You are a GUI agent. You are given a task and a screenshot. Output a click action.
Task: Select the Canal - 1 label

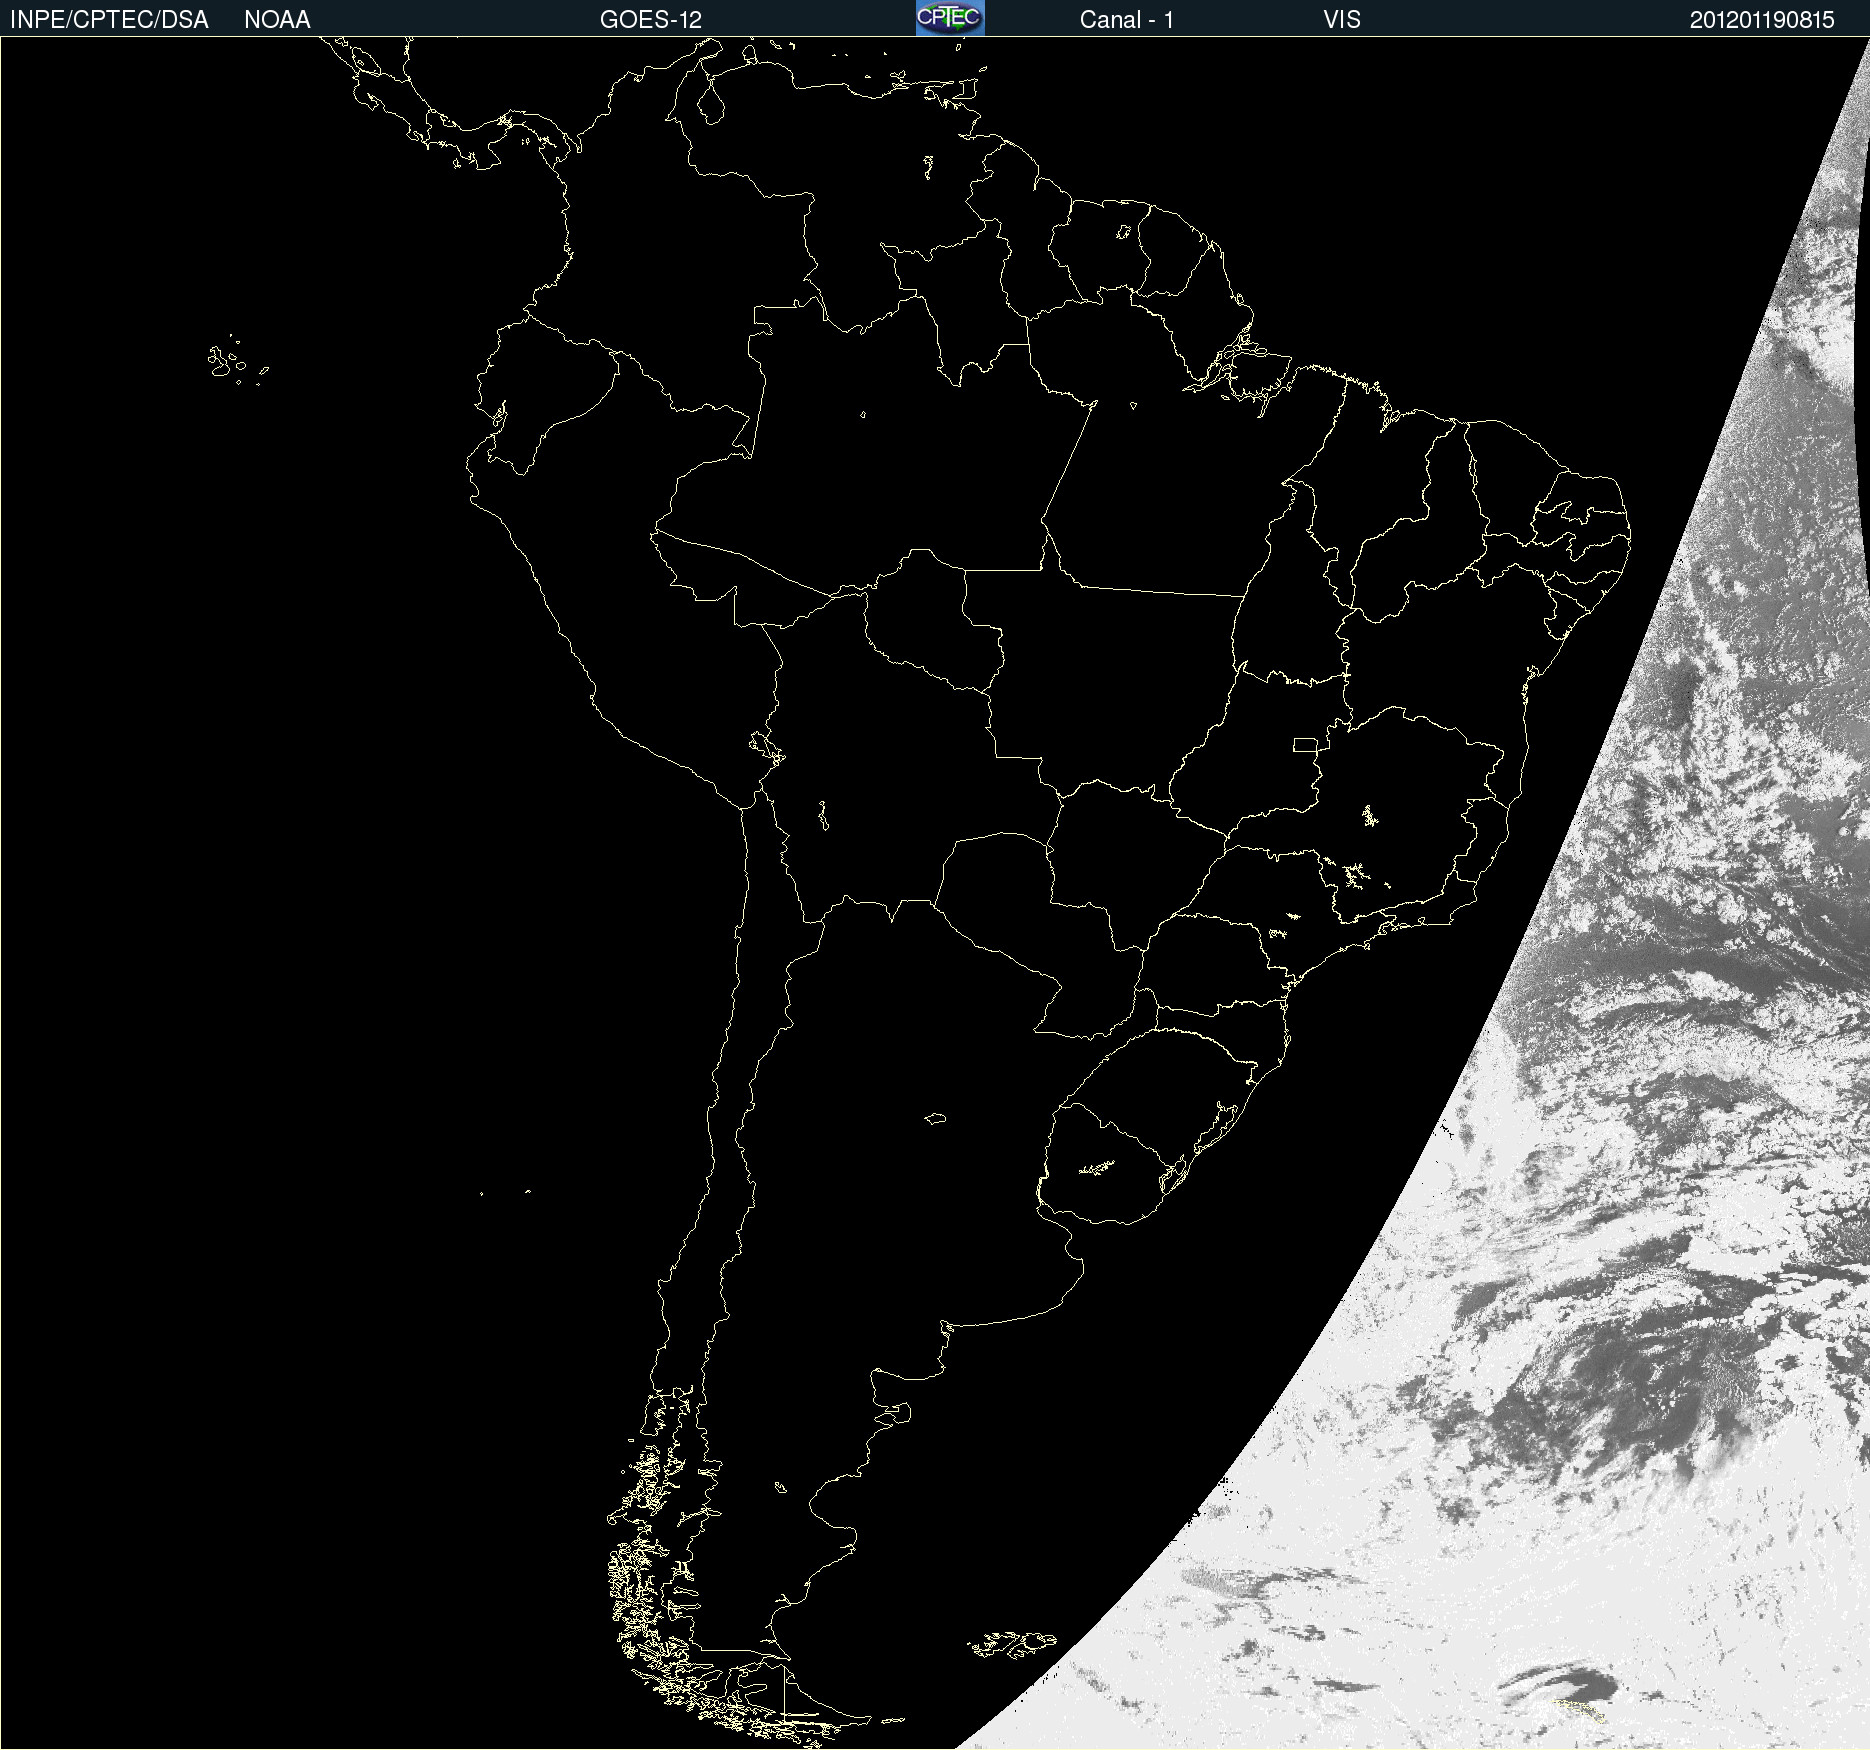click(1127, 20)
